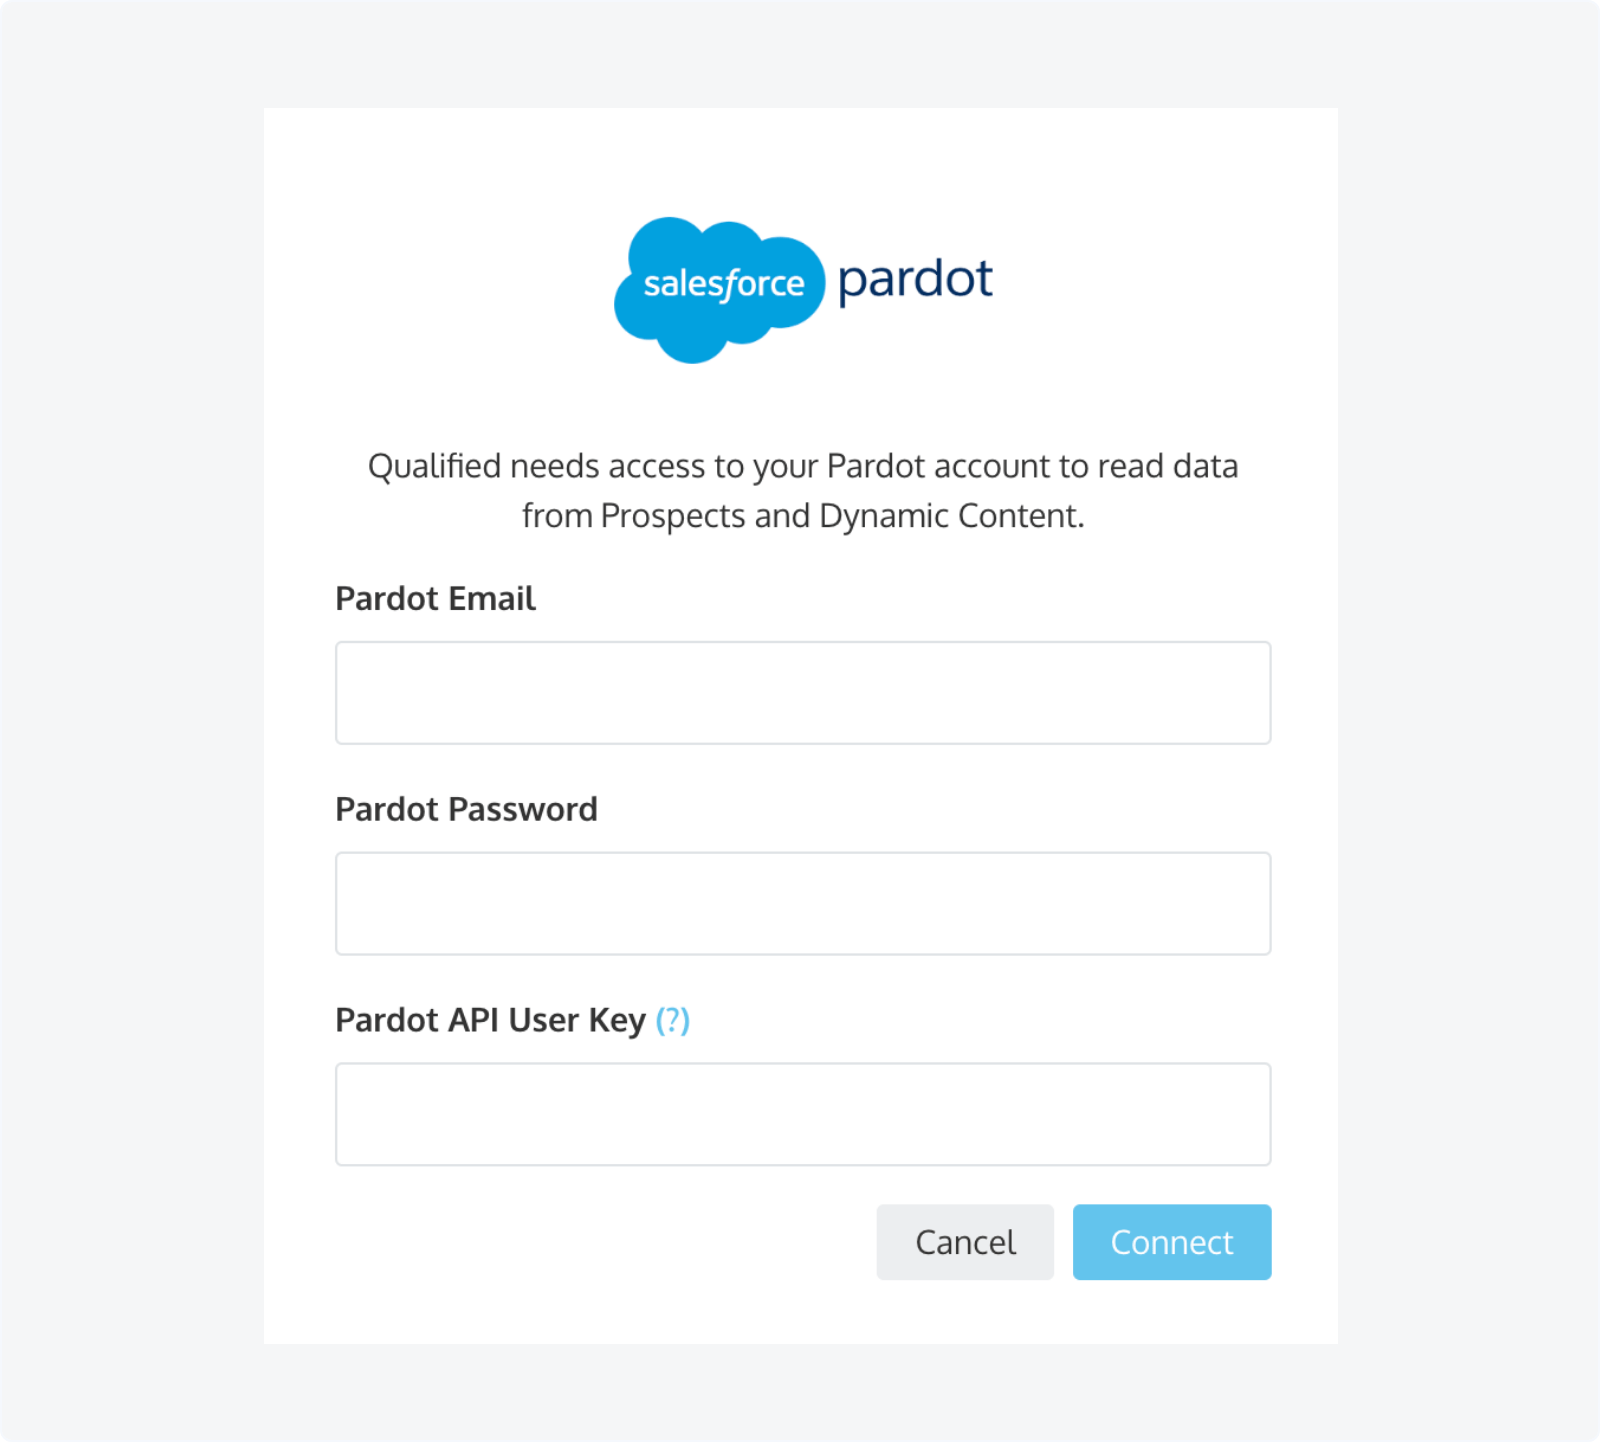Click the Pardot Password heading

click(466, 809)
